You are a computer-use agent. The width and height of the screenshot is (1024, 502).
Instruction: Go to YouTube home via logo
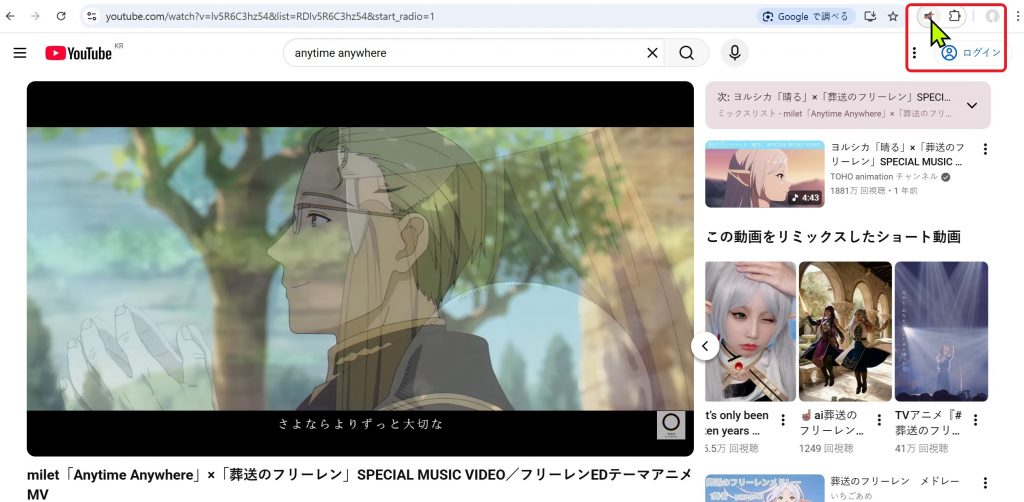tap(79, 53)
